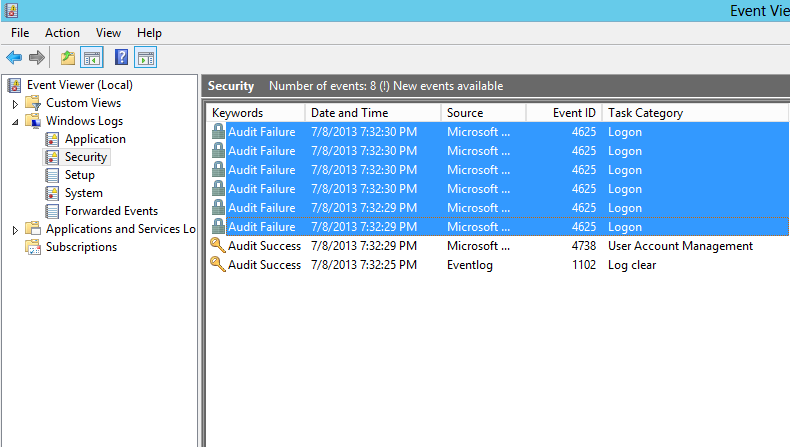This screenshot has width=790, height=447.
Task: Click the Setup log icon
Action: [x=52, y=175]
